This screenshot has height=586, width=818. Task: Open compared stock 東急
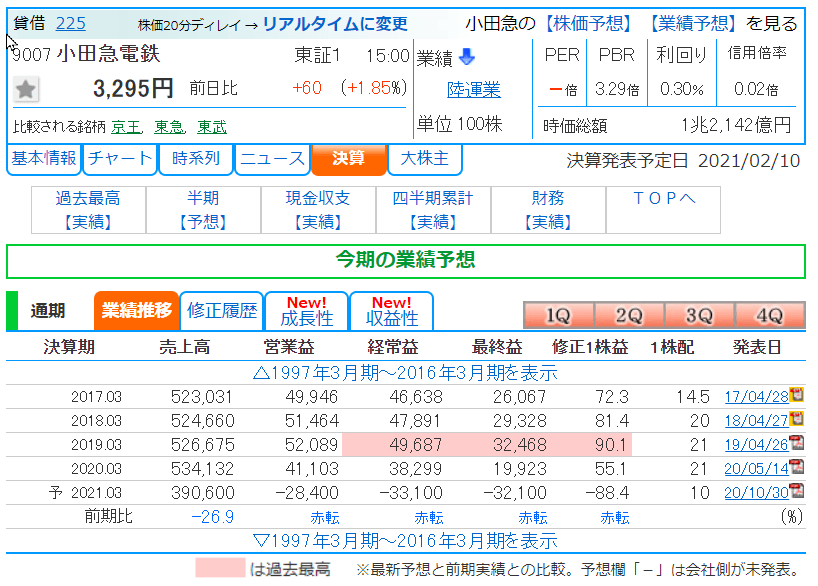[x=169, y=127]
